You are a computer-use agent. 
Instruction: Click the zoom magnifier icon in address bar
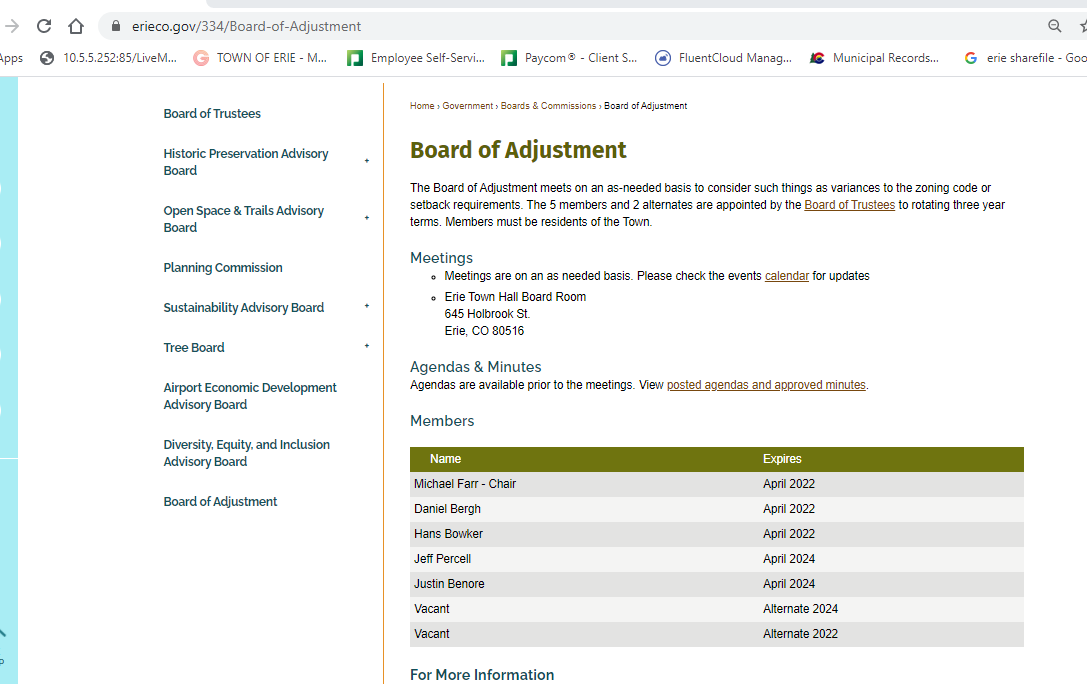click(x=1055, y=26)
